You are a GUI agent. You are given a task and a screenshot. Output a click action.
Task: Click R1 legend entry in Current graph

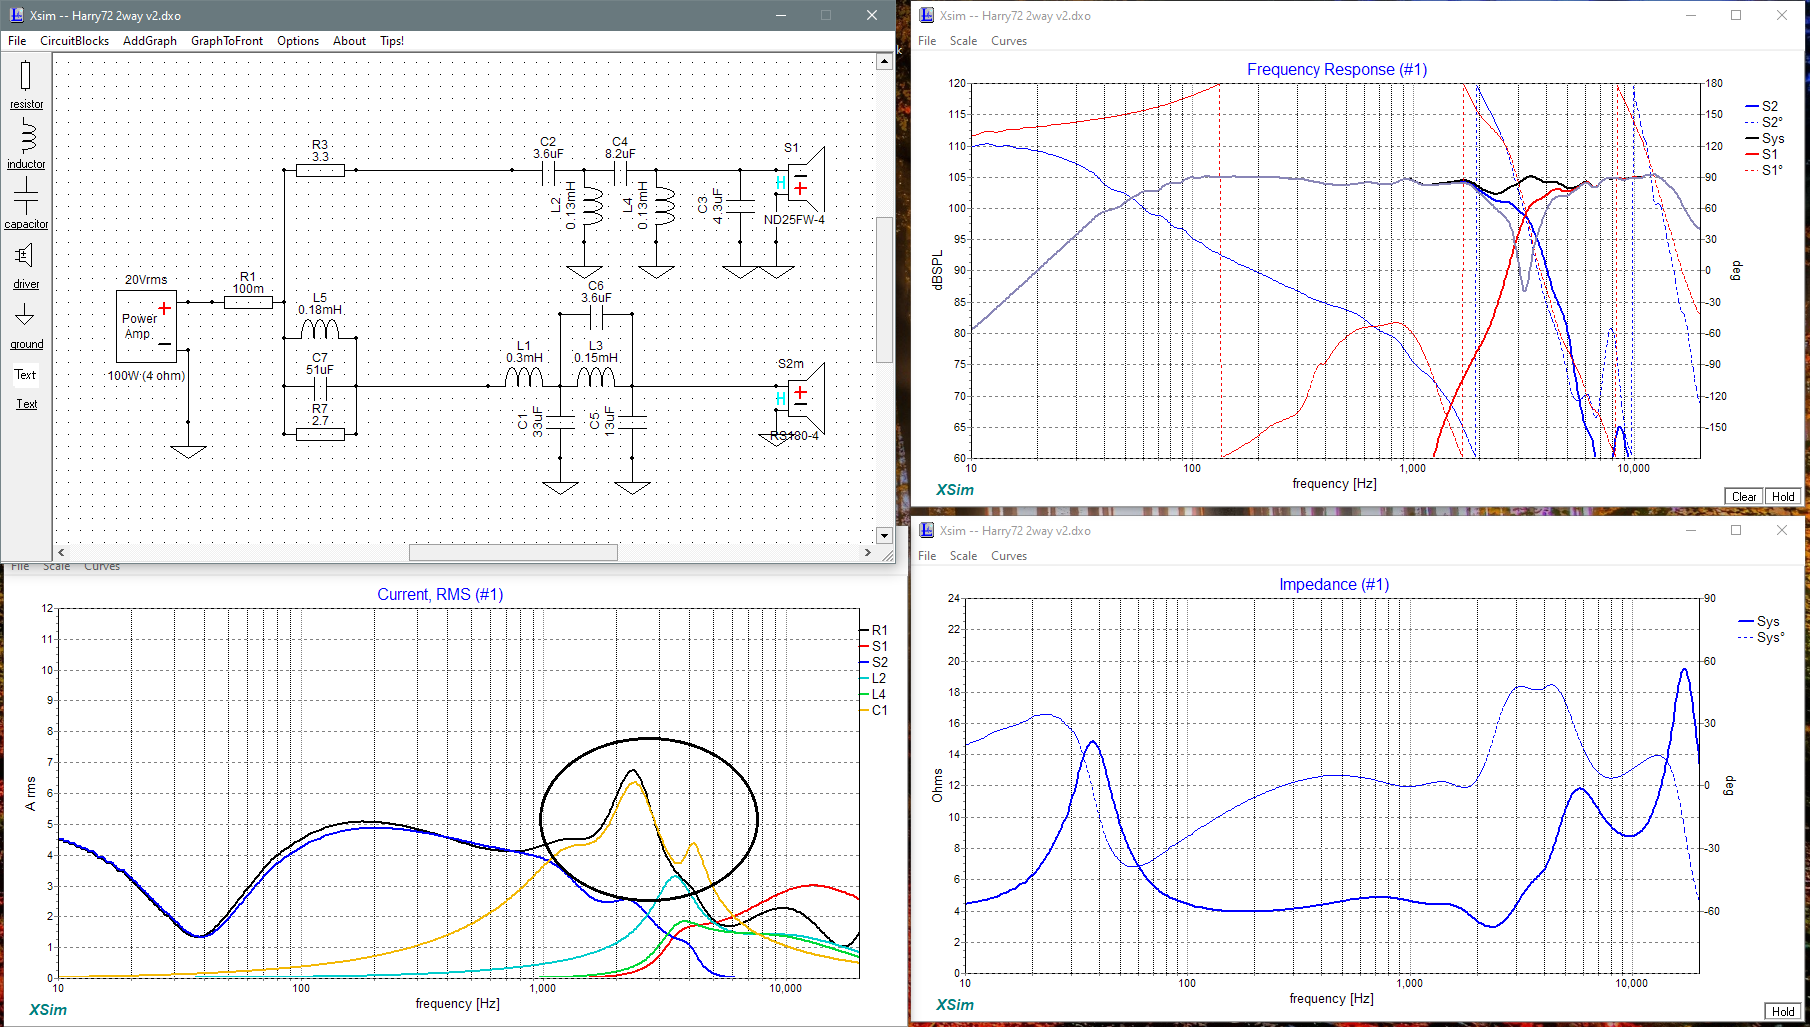pos(875,630)
